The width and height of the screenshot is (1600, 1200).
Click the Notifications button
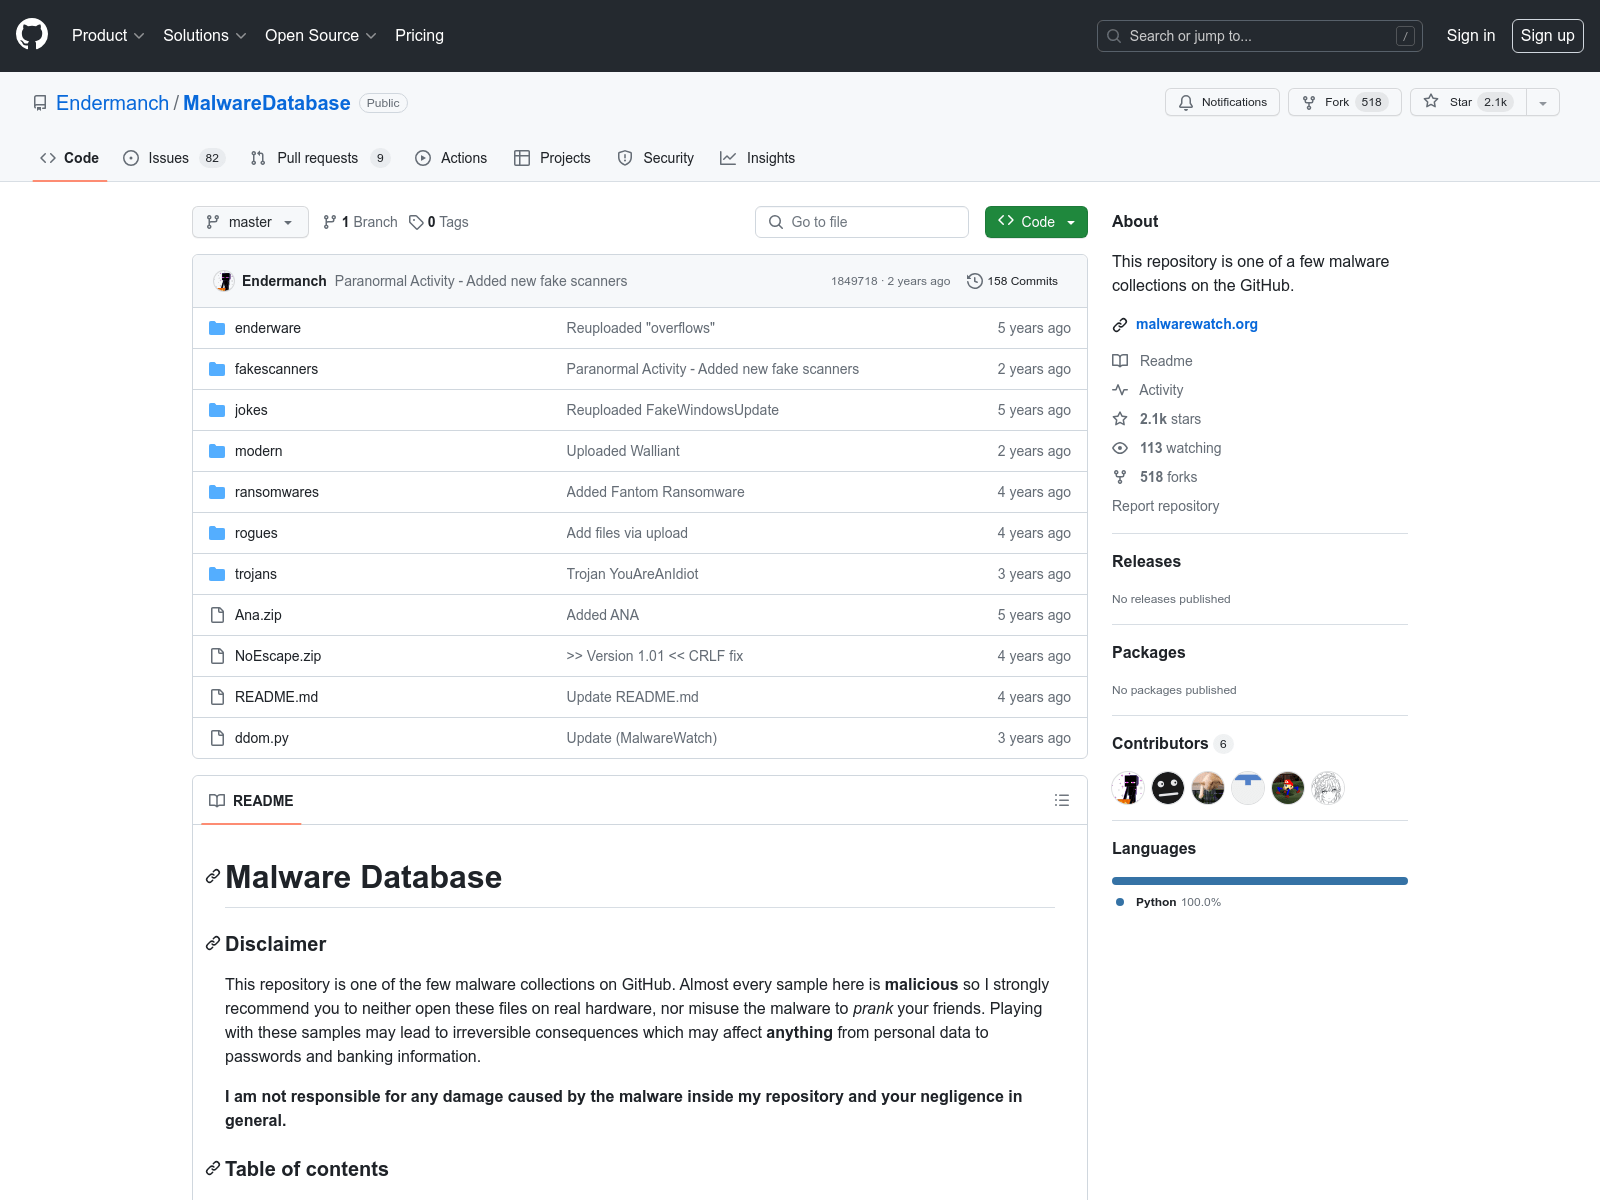1222,102
